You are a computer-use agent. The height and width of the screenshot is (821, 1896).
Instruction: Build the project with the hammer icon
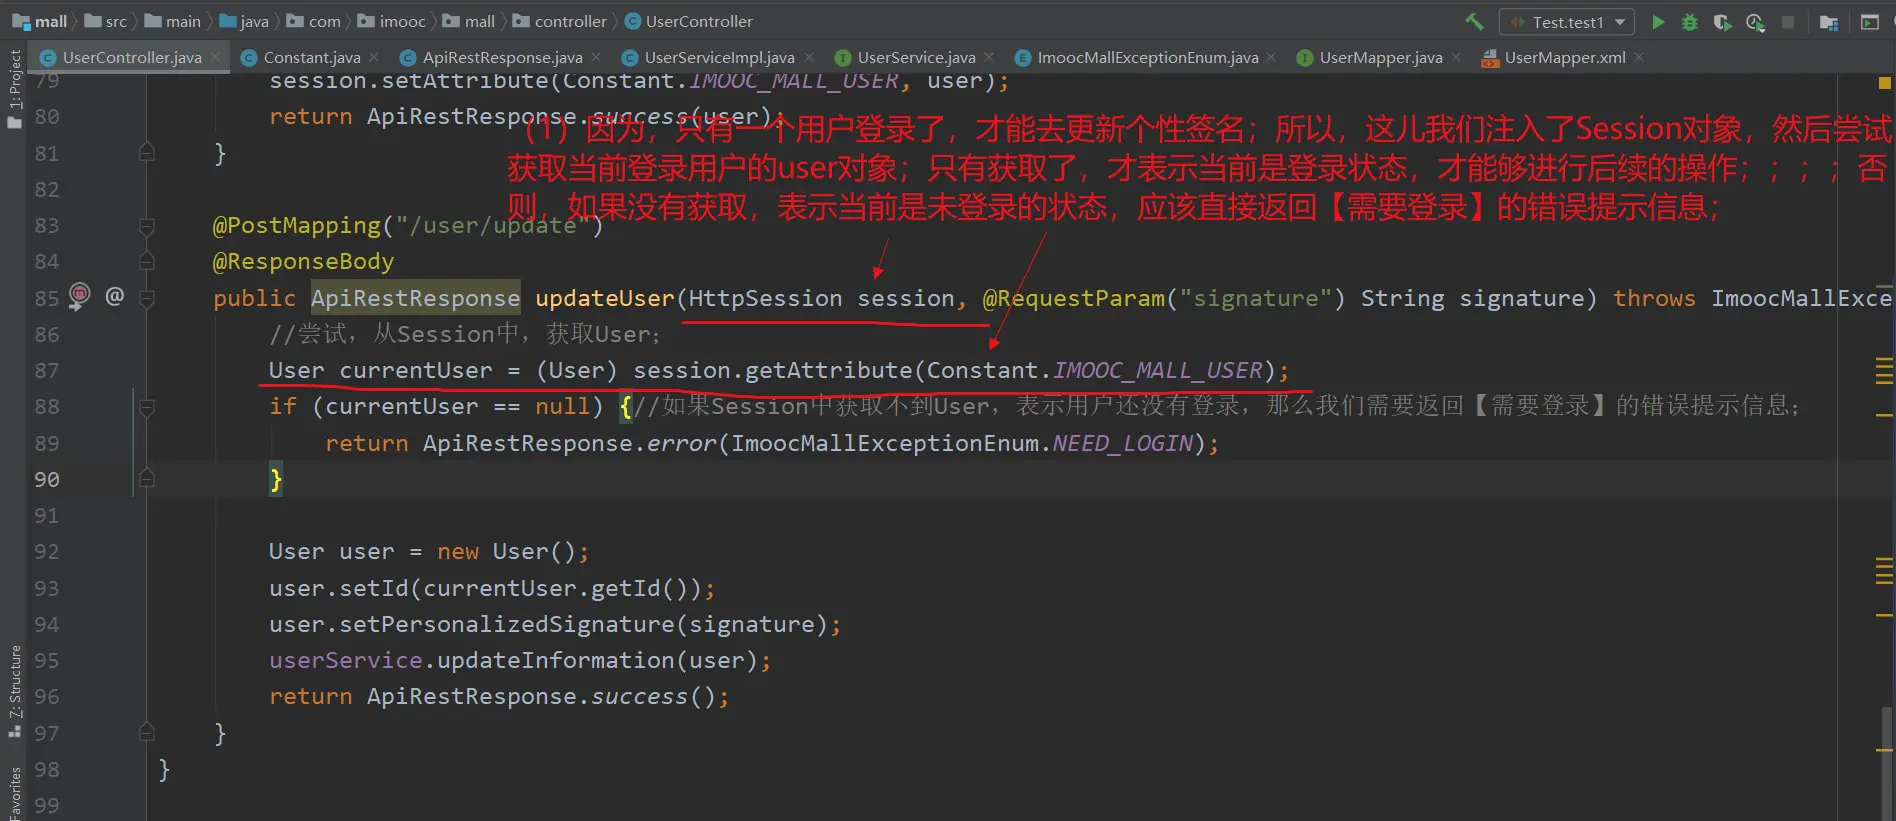click(1474, 22)
